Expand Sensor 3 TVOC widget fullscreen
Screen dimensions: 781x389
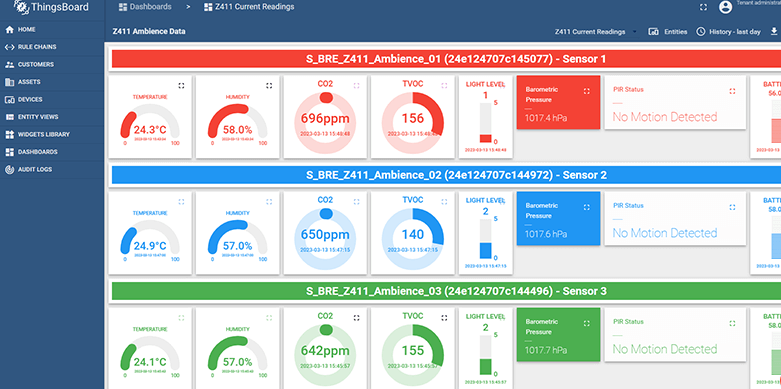(x=444, y=318)
